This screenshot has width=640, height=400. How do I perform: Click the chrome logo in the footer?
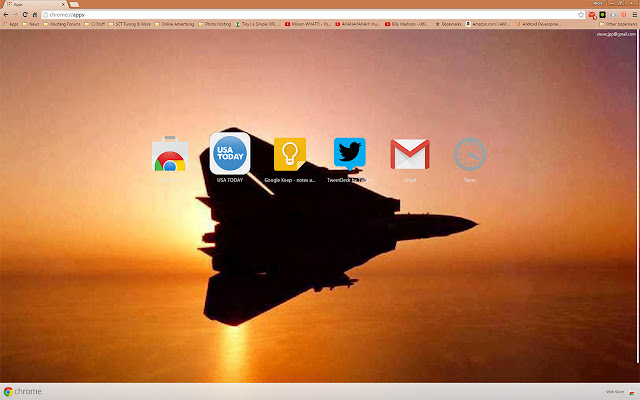coord(22,391)
